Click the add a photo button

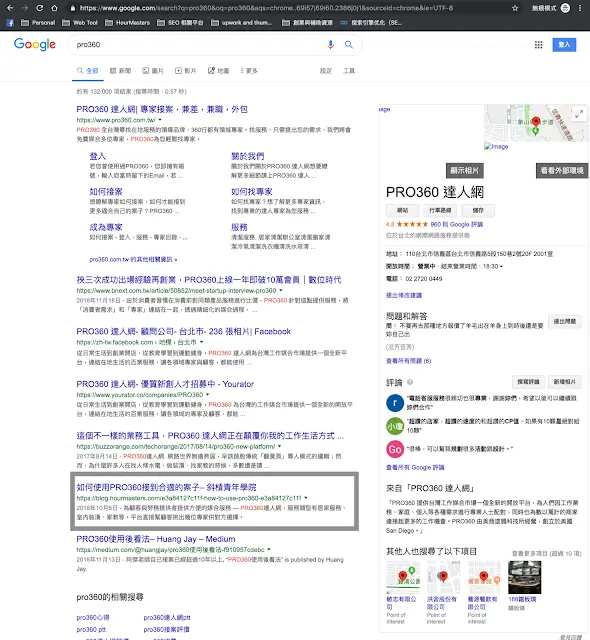[565, 382]
